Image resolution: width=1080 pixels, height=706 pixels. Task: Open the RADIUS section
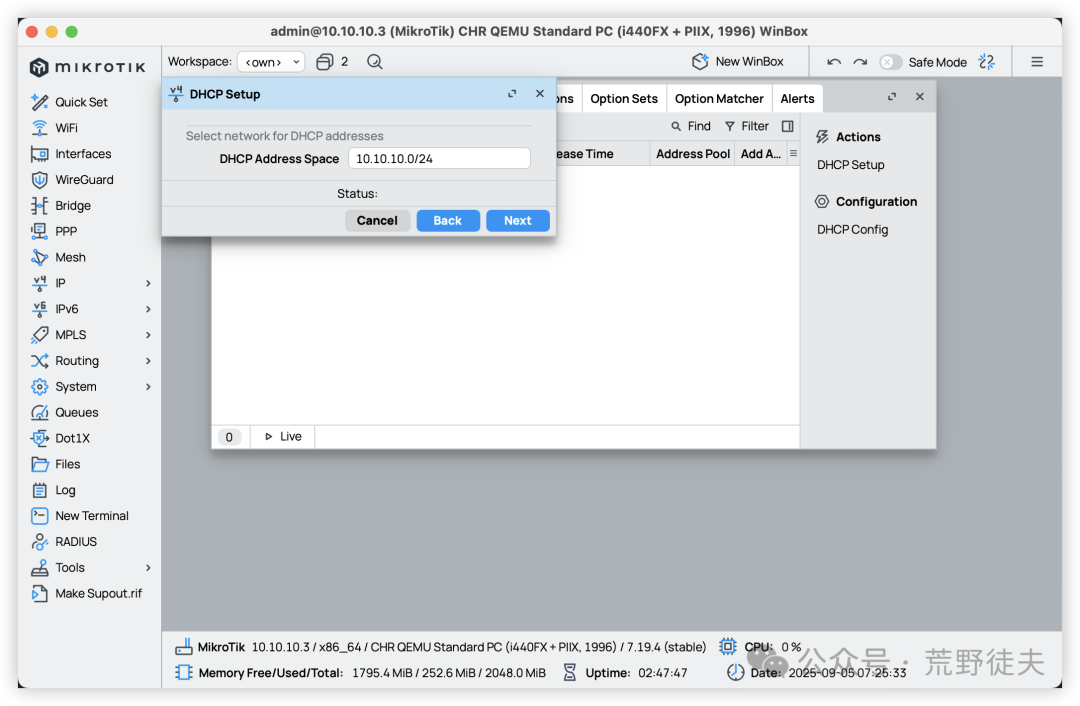(76, 541)
